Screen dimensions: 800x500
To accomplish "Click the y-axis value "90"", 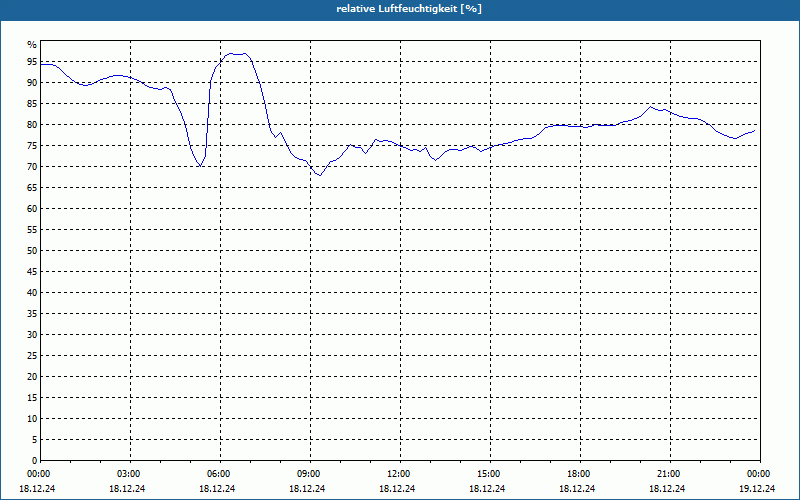I will [x=32, y=83].
